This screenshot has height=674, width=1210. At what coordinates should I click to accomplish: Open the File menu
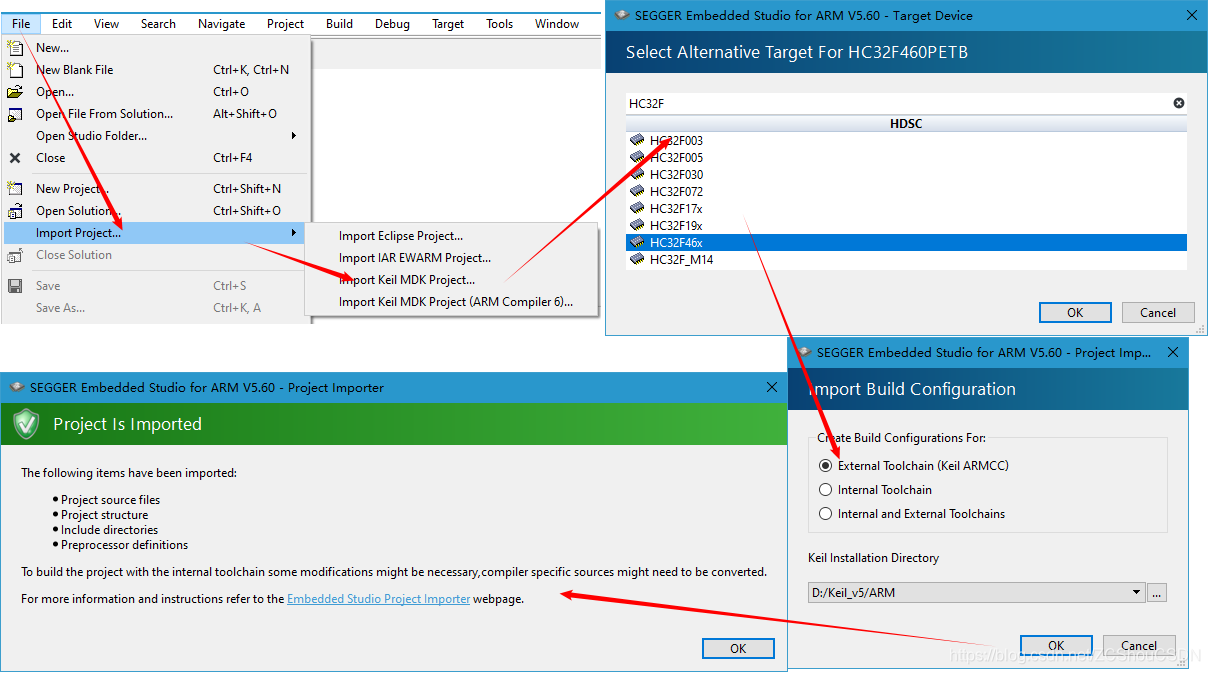(21, 23)
